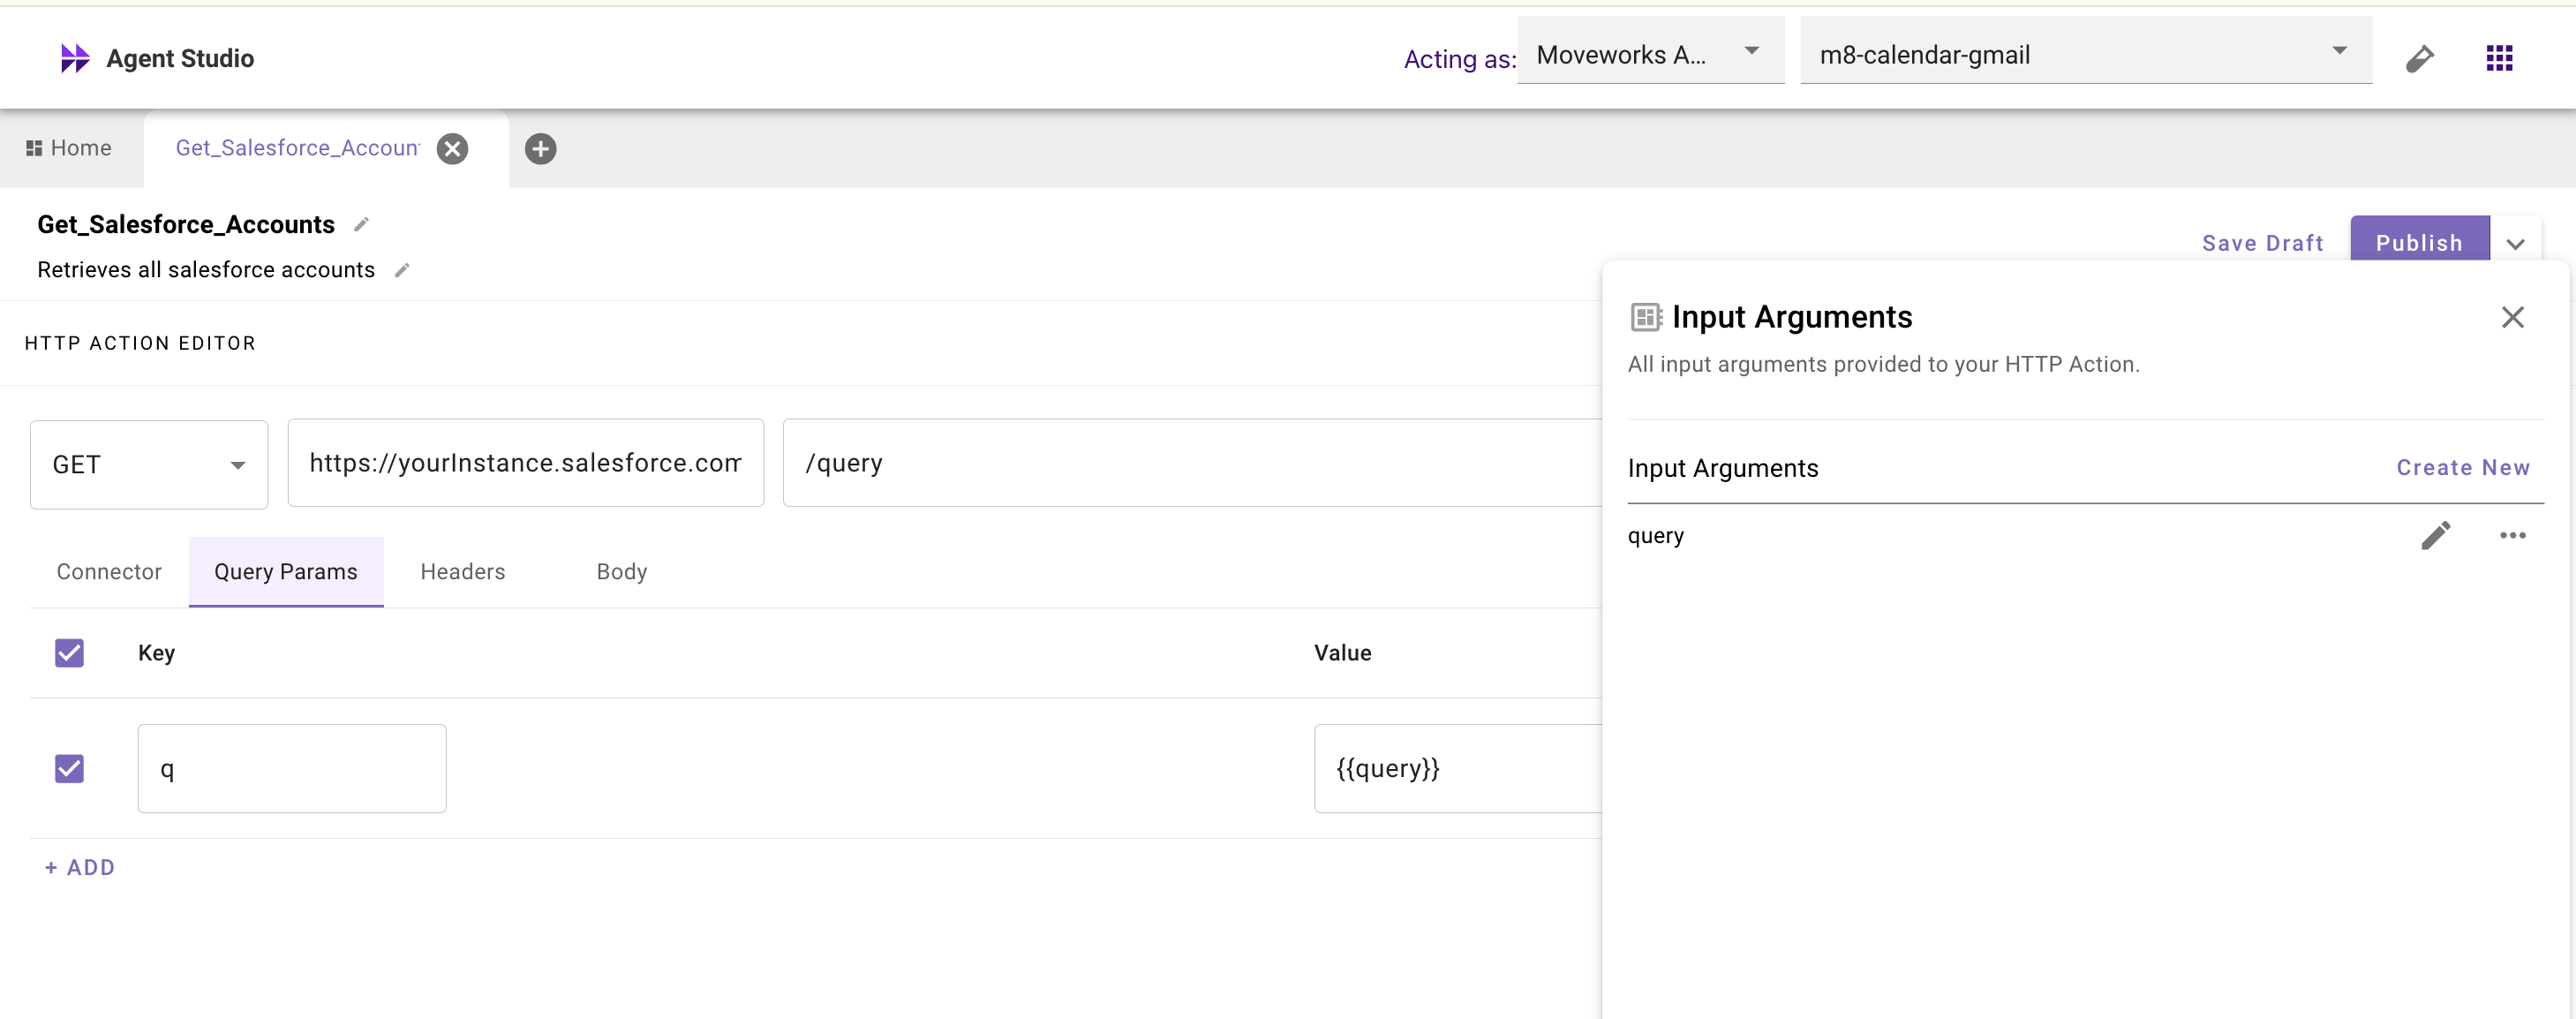Click the Input Arguments panel header icon
2576x1019 pixels.
point(1646,317)
